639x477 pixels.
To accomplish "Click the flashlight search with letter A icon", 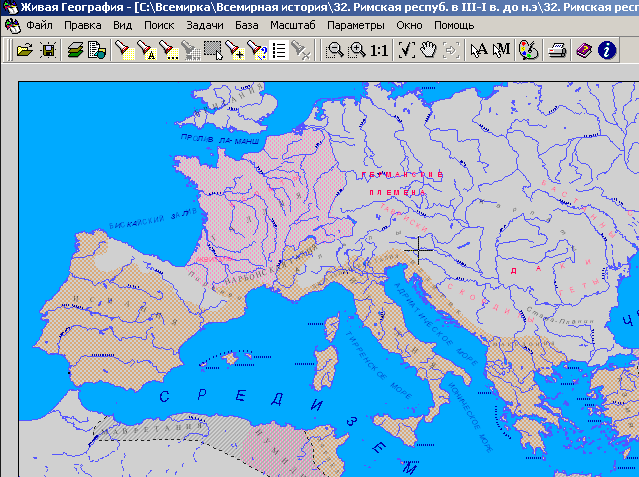I will pos(146,49).
